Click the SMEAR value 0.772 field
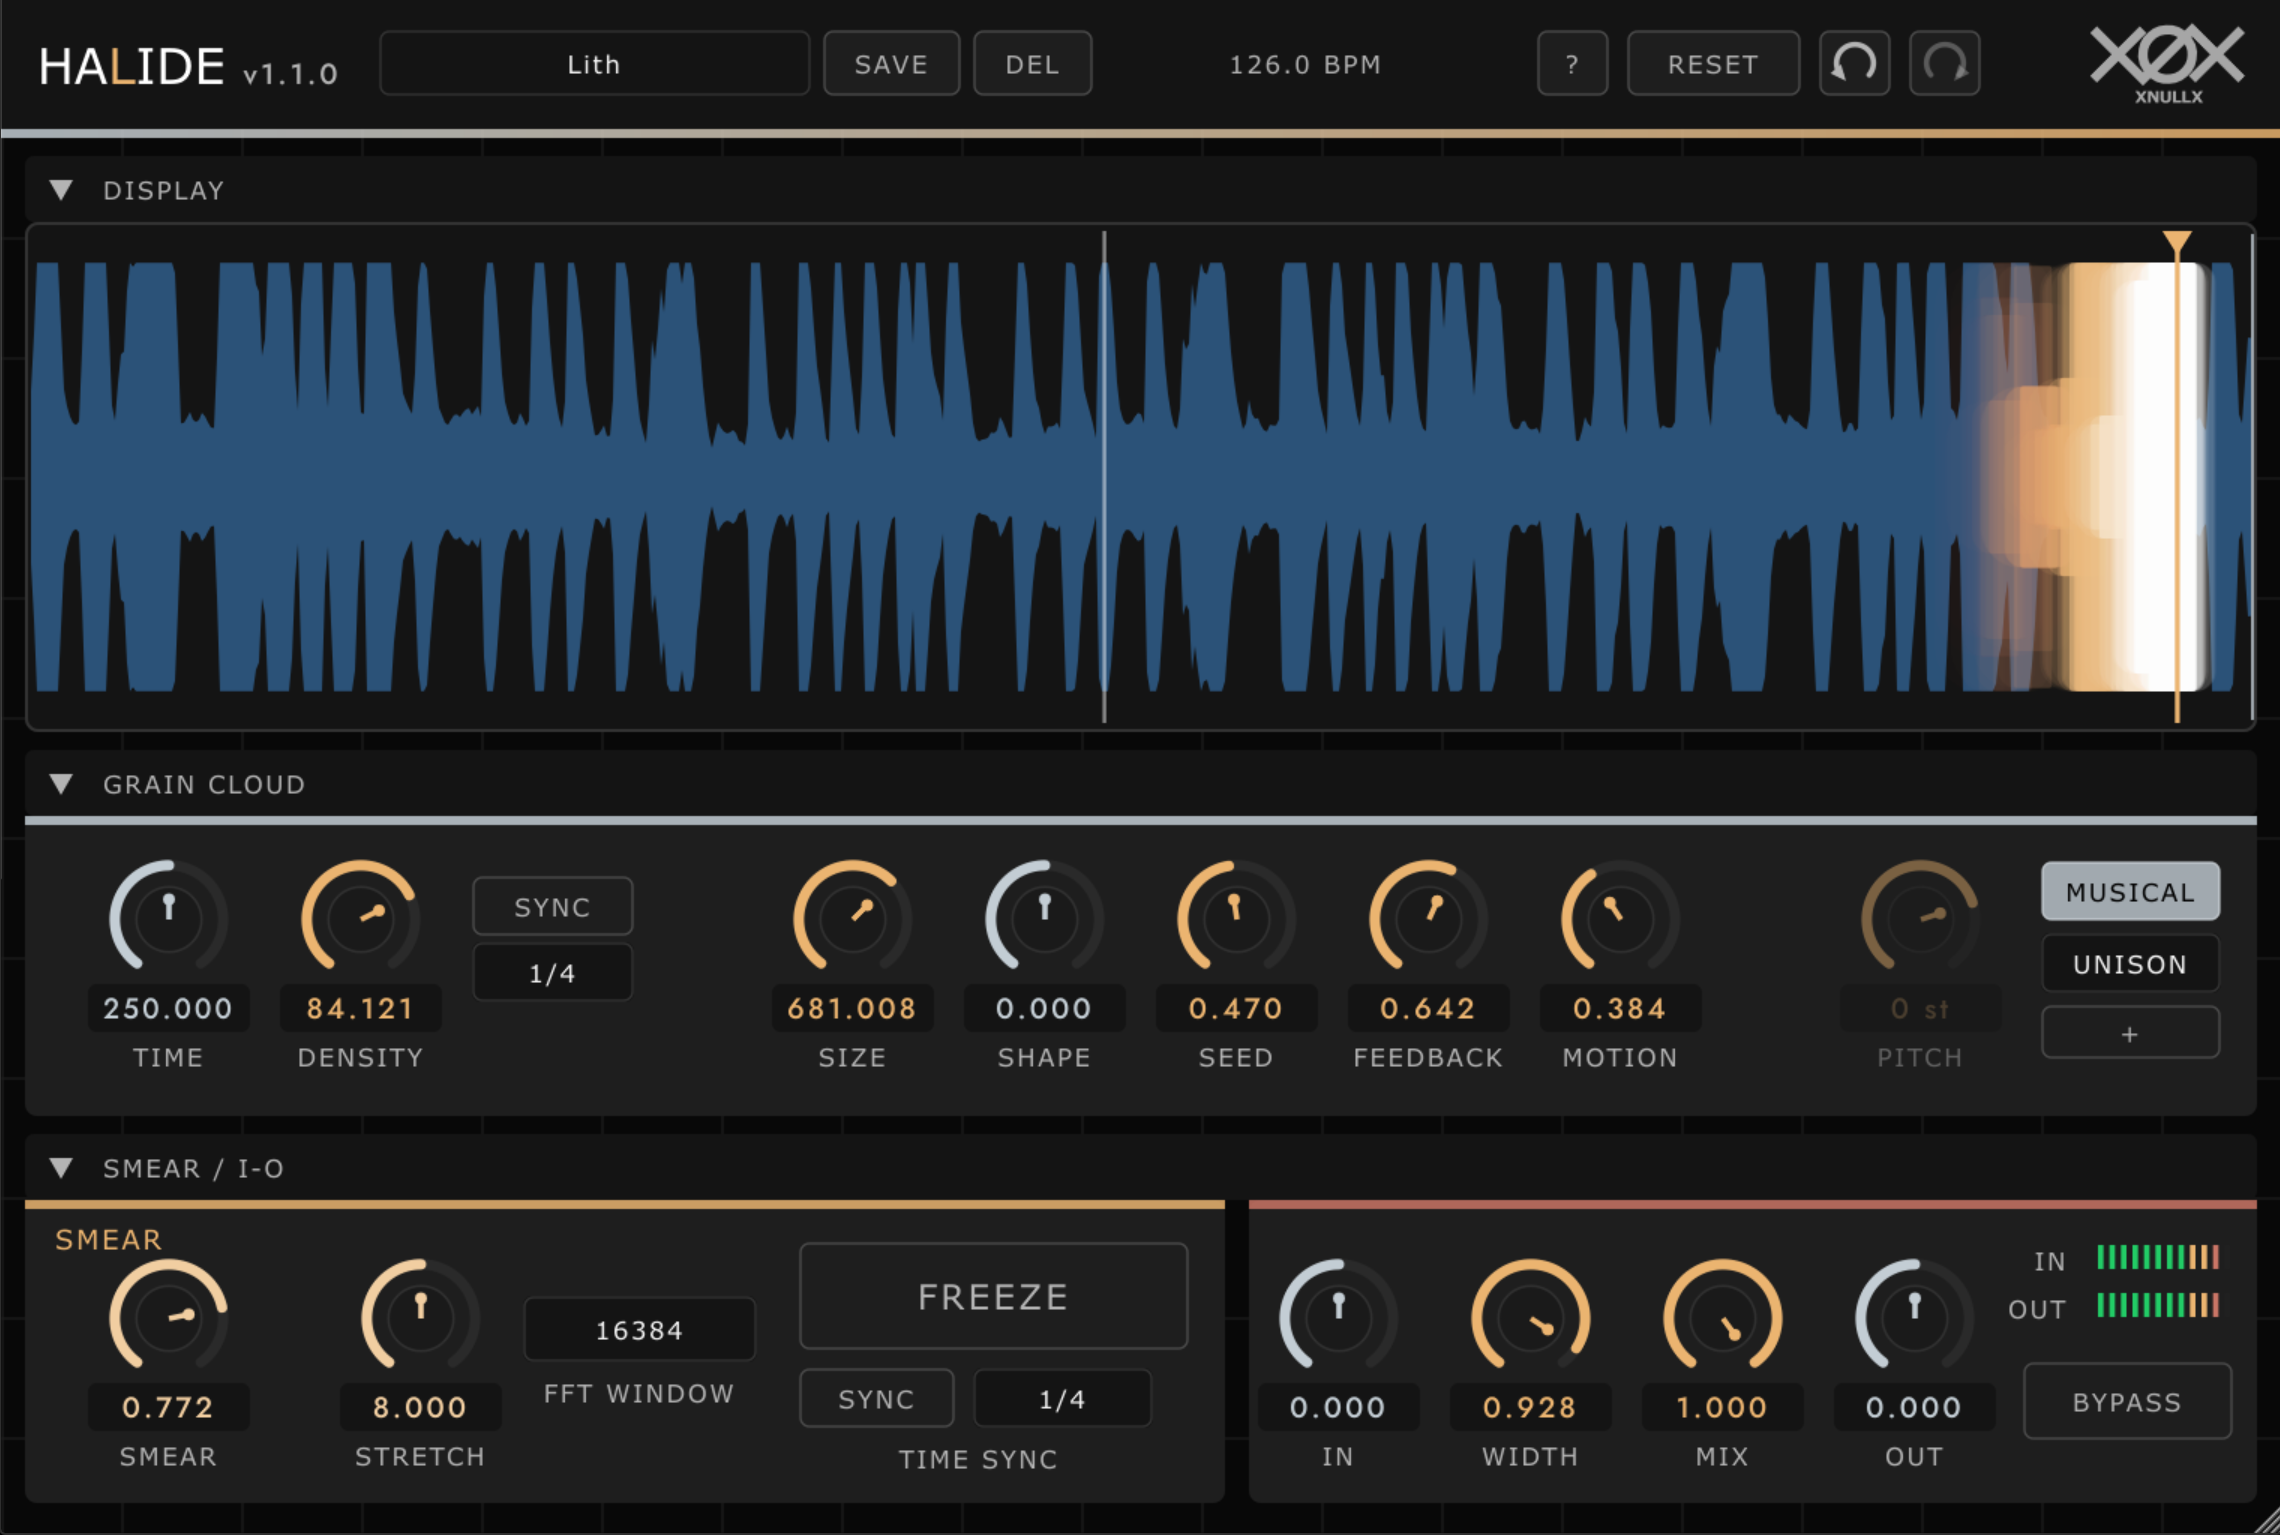This screenshot has width=2280, height=1535. 168,1407
